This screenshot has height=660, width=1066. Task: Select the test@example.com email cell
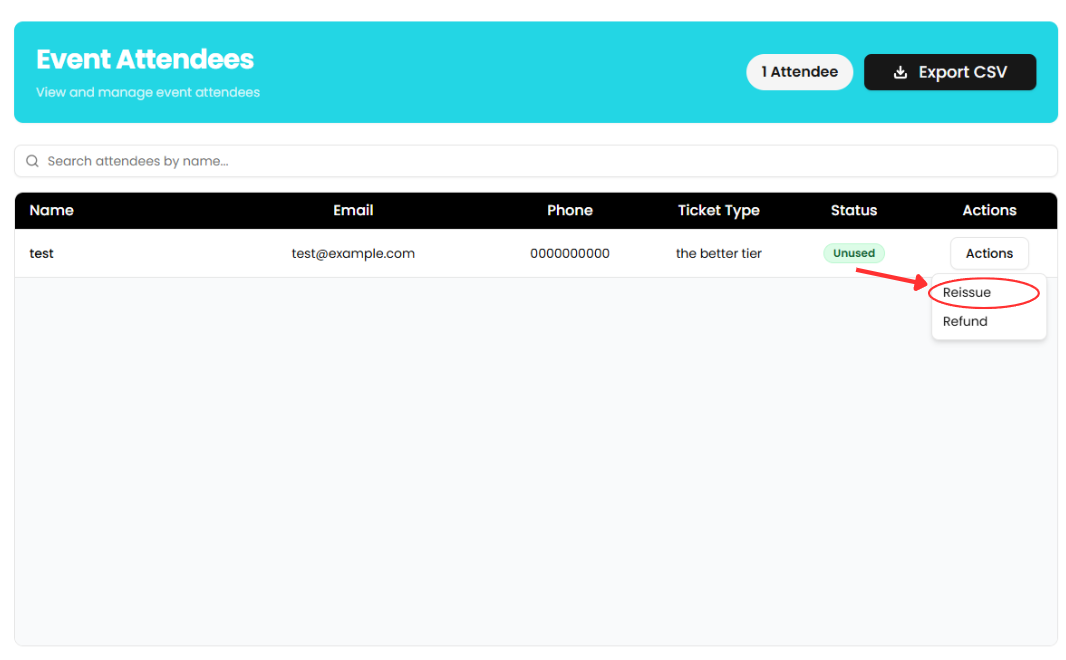click(x=353, y=254)
